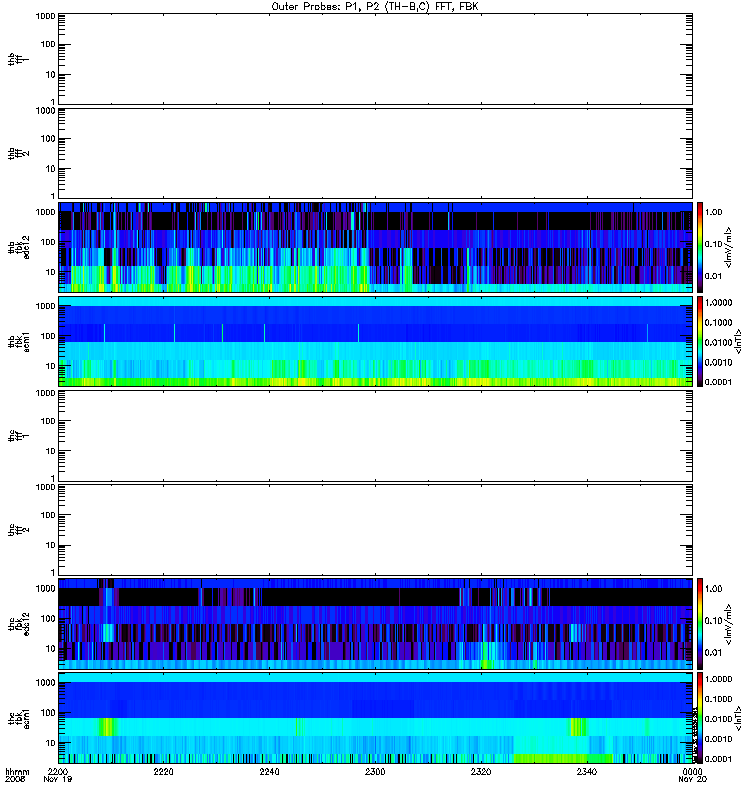
Task: Click the '10' tick label of thc fff 1
Action: click(x=51, y=451)
